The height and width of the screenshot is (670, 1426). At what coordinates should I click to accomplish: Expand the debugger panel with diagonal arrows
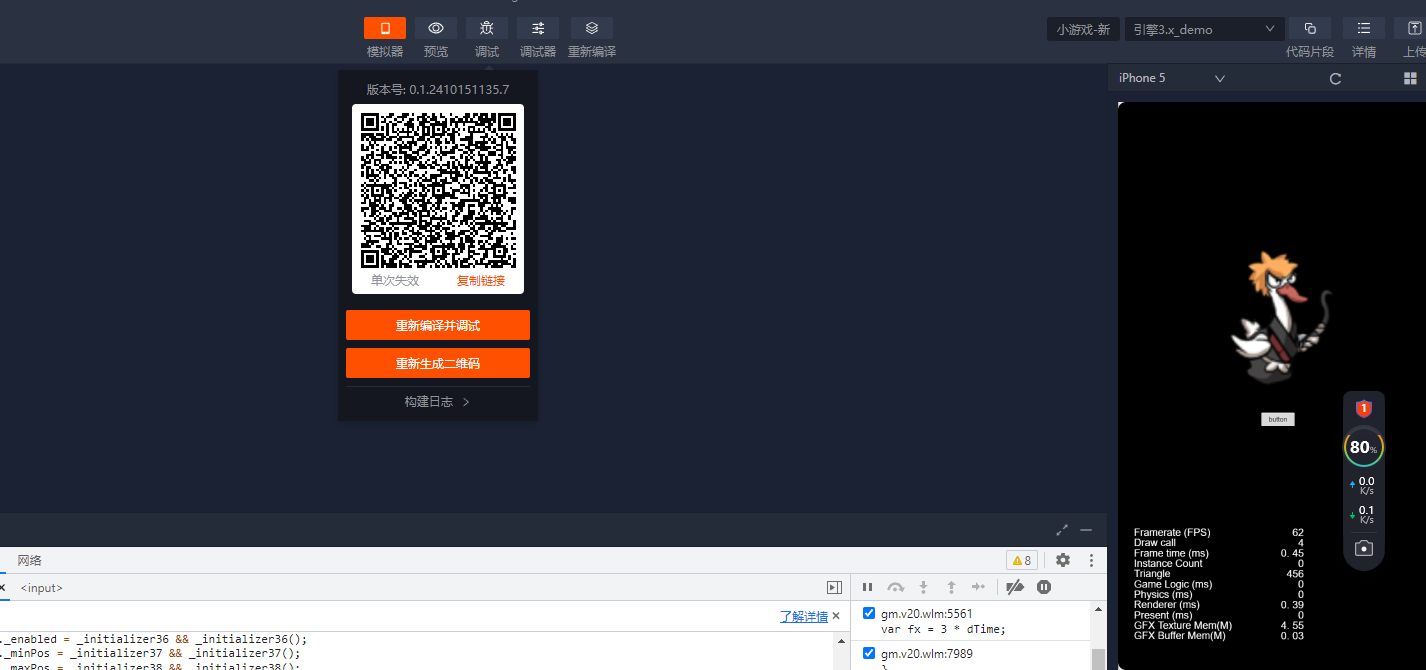1062,530
